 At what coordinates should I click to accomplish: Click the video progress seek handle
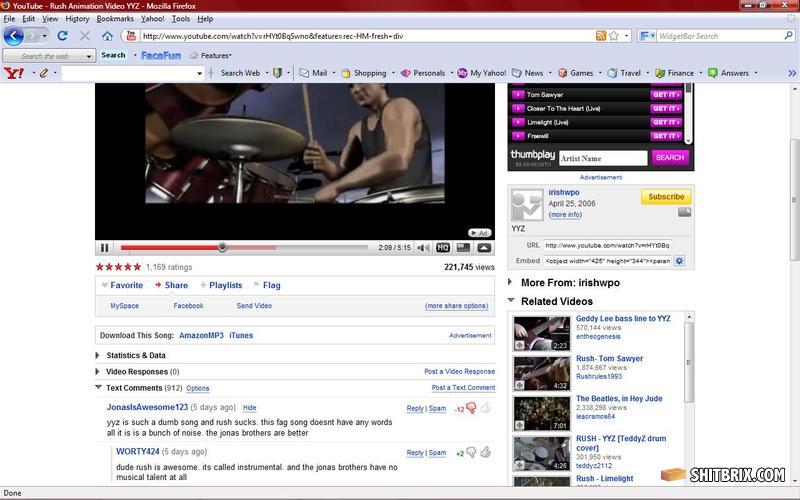(222, 247)
